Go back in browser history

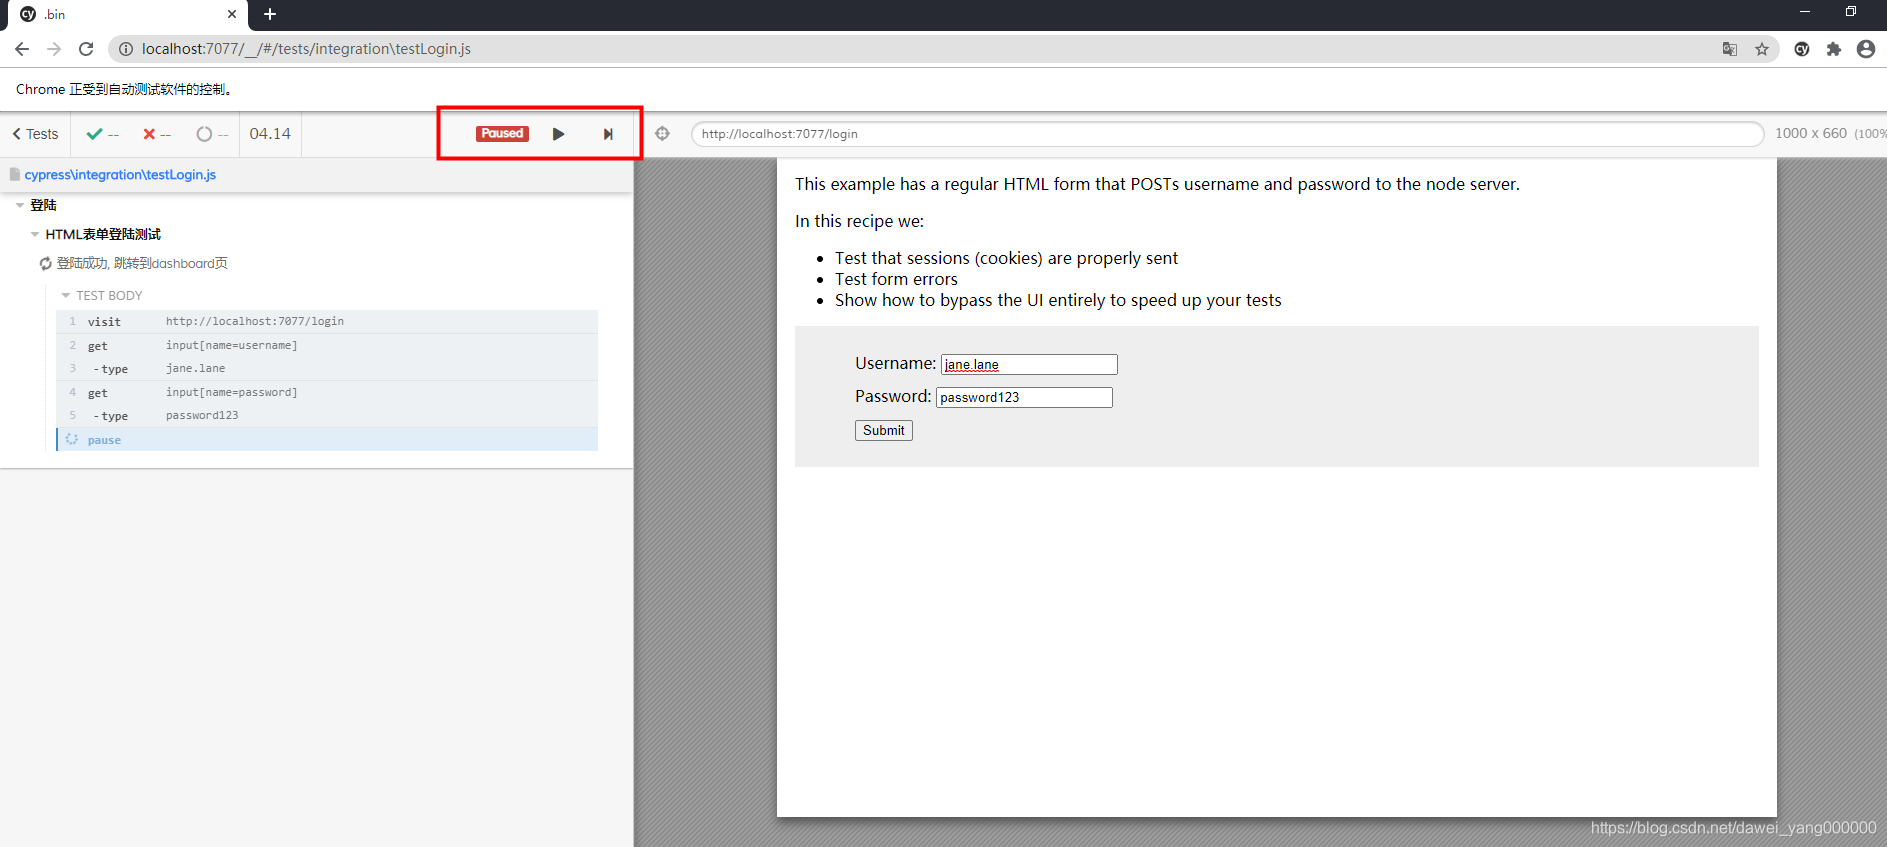click(22, 49)
